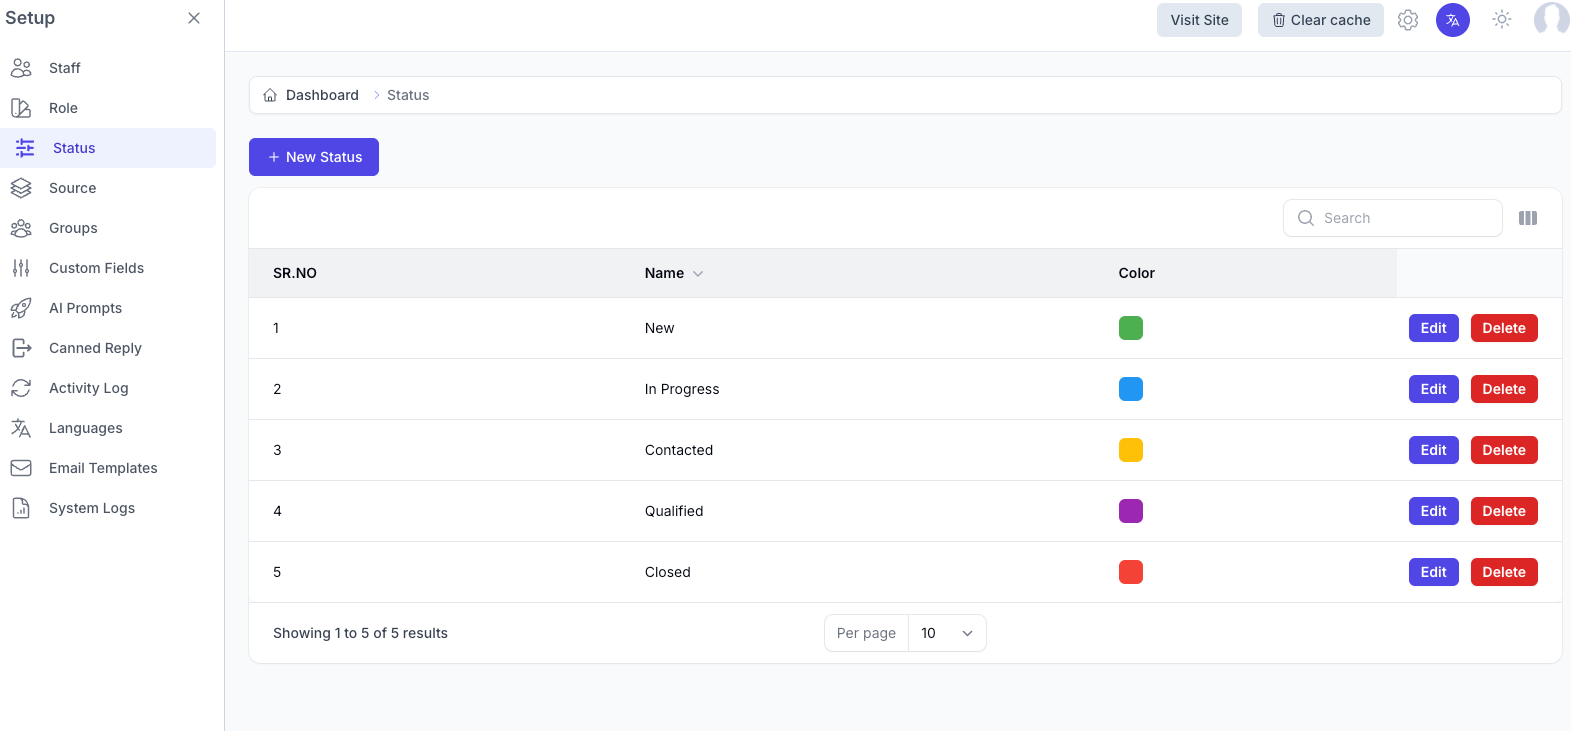Click trash icon on Clear cache
This screenshot has height=731, width=1571.
coord(1279,20)
